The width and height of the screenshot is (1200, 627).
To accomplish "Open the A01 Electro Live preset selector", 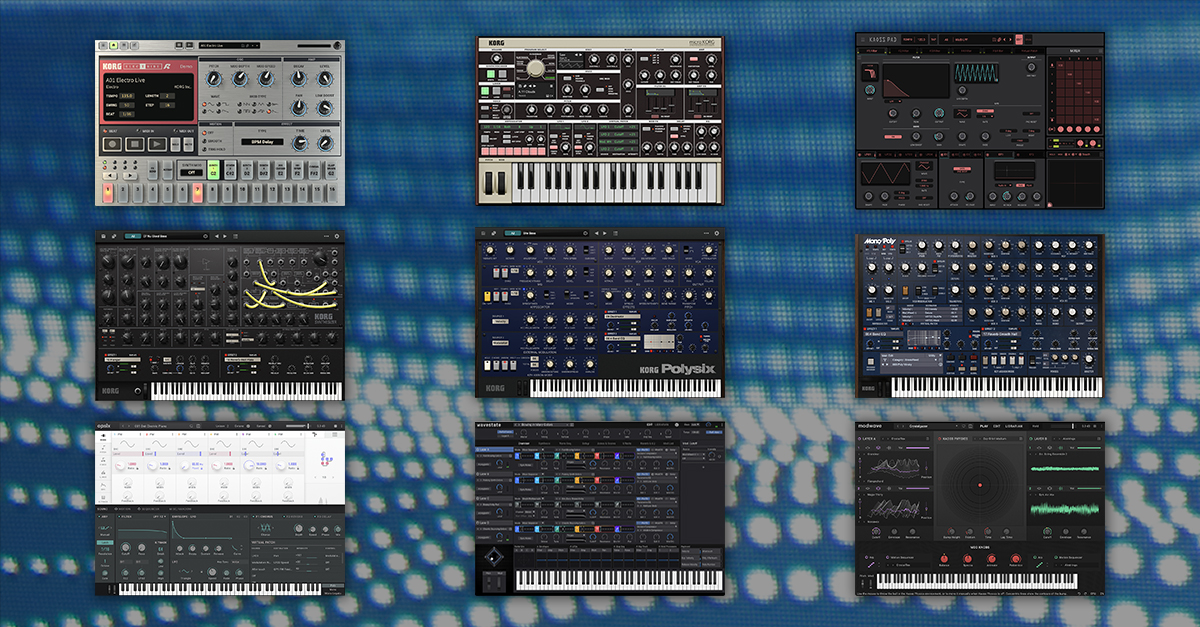I will (228, 45).
